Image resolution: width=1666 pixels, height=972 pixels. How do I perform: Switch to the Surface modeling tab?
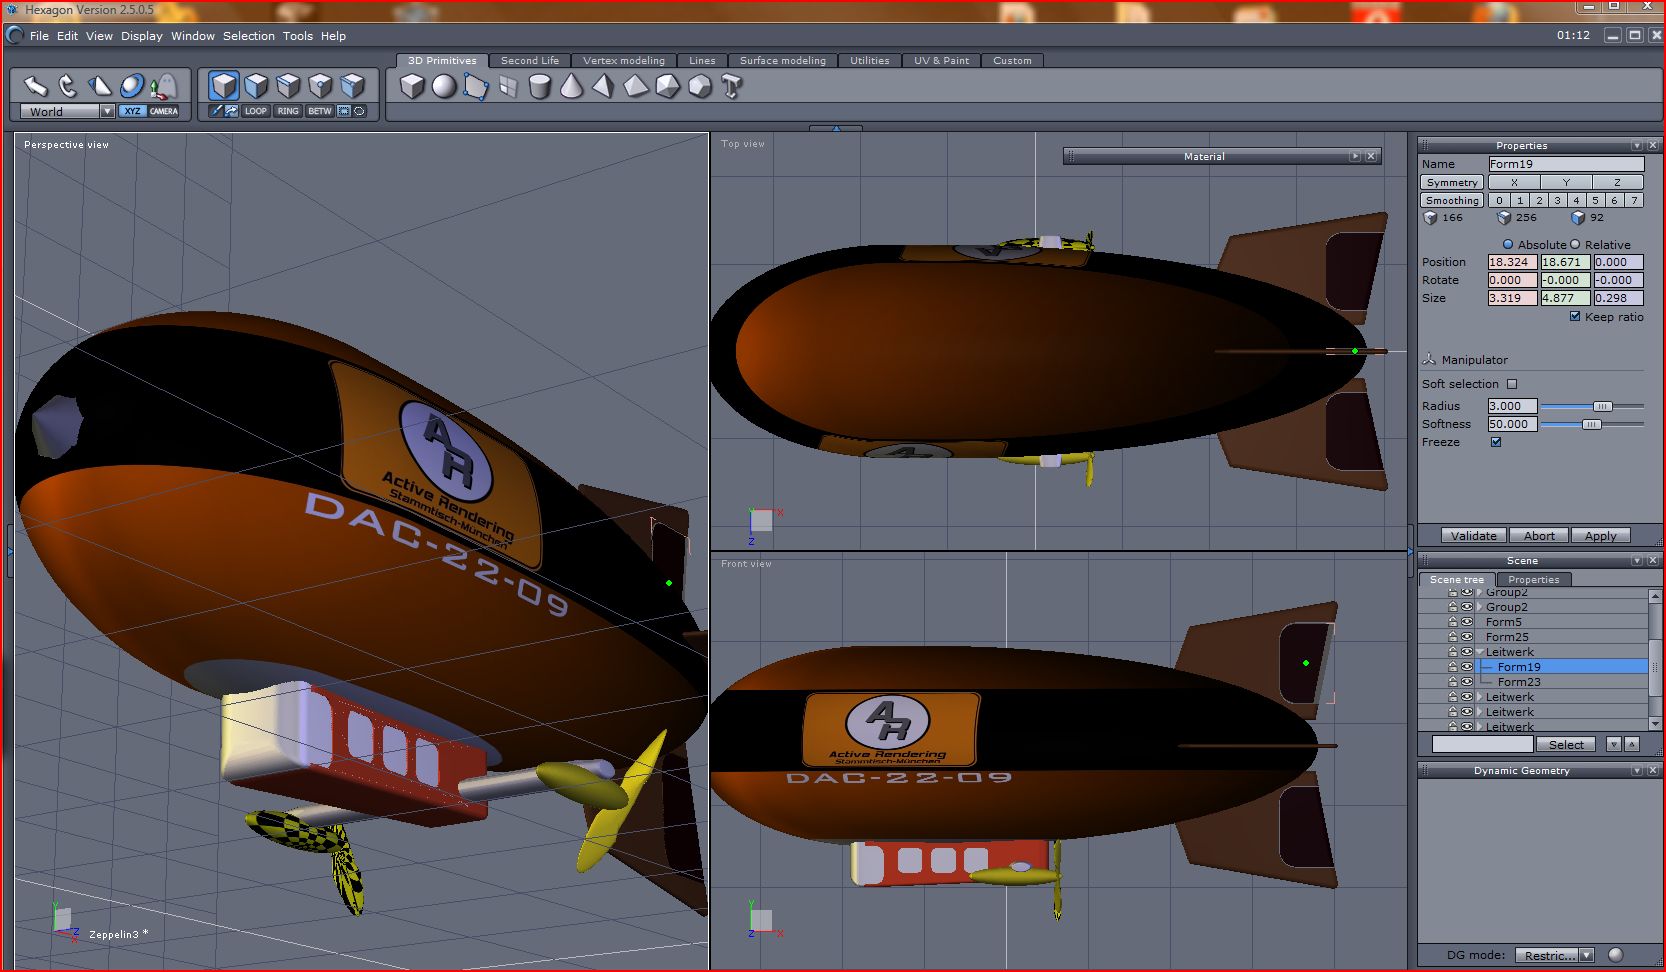783,60
